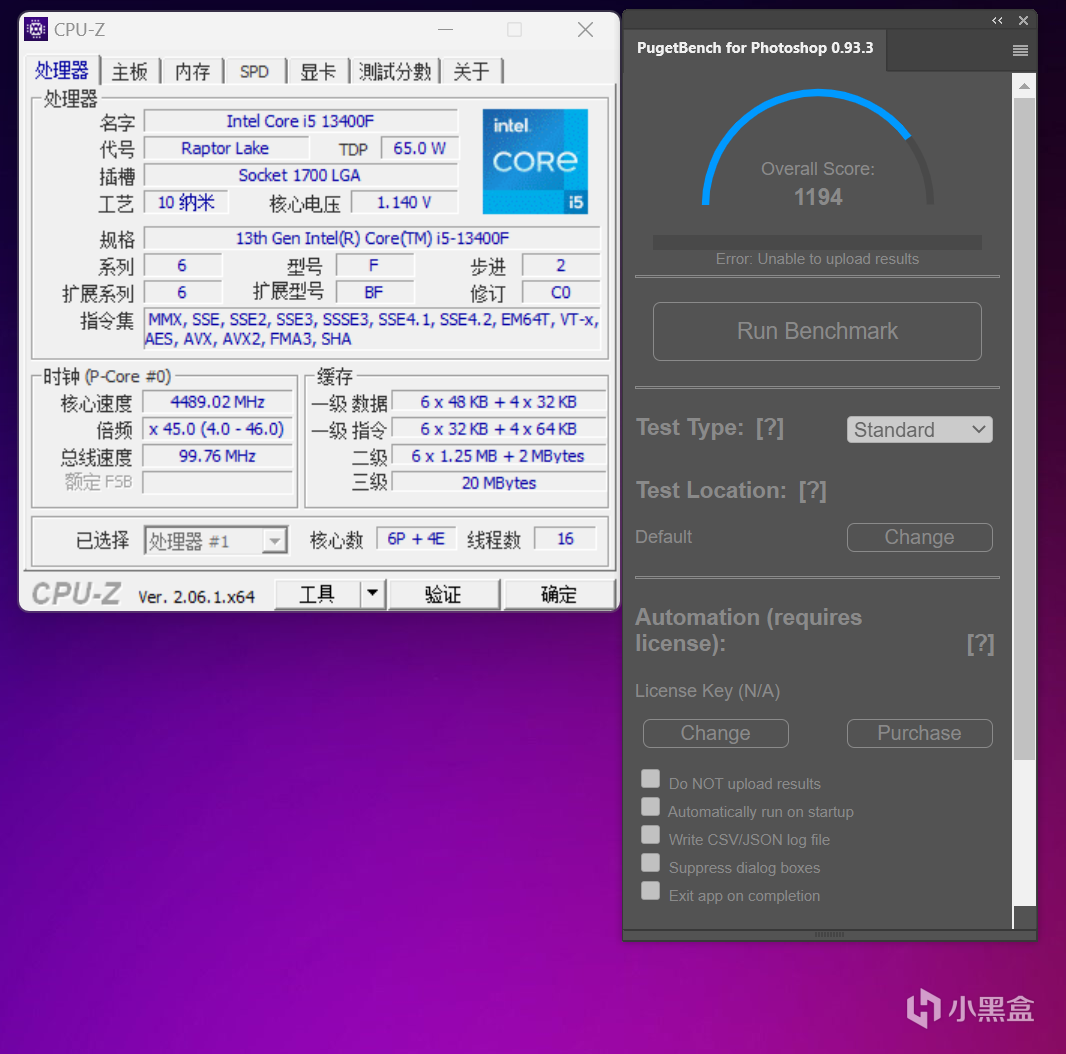Check Do NOT upload results
Screen dimensions: 1066x1054
pyautogui.click(x=651, y=779)
